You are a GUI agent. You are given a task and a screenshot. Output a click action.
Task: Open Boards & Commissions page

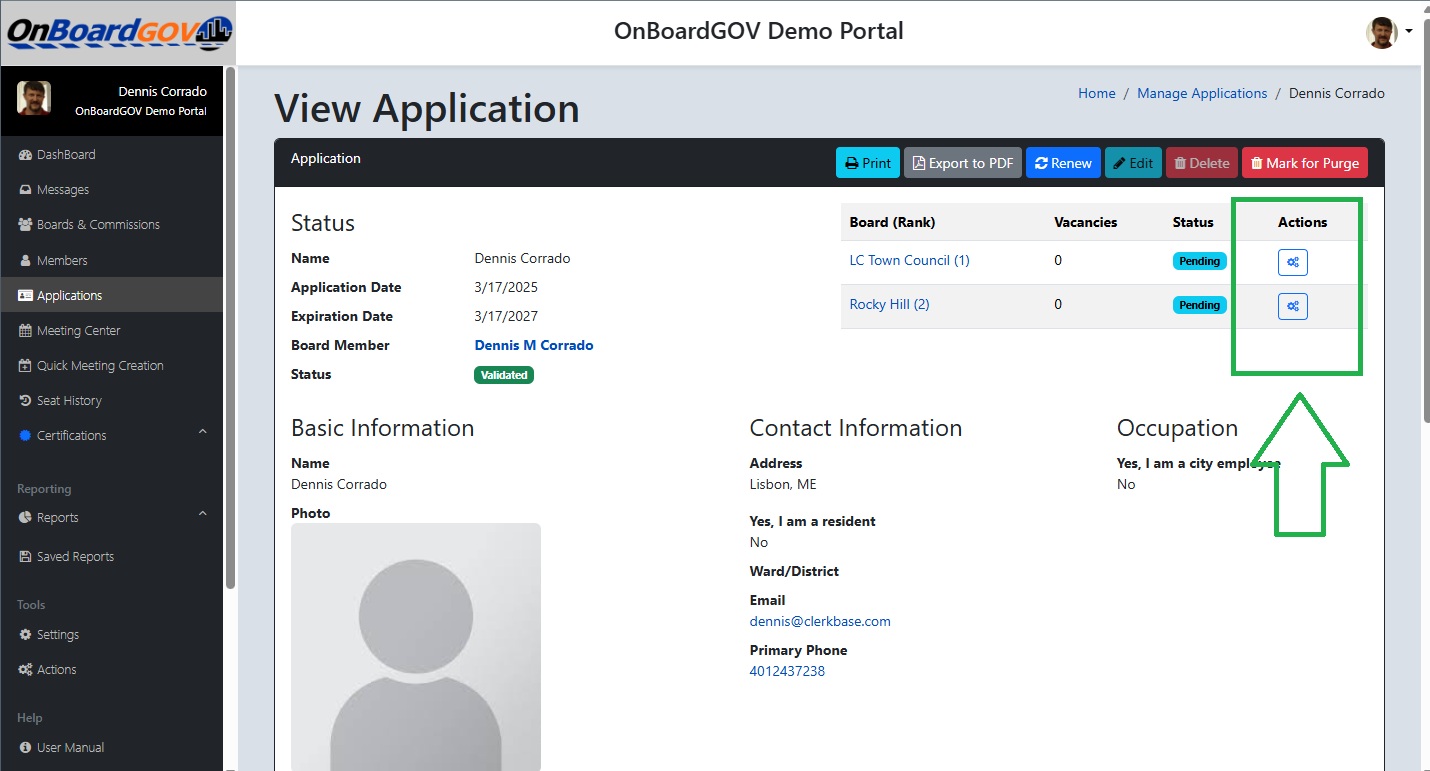tap(98, 225)
